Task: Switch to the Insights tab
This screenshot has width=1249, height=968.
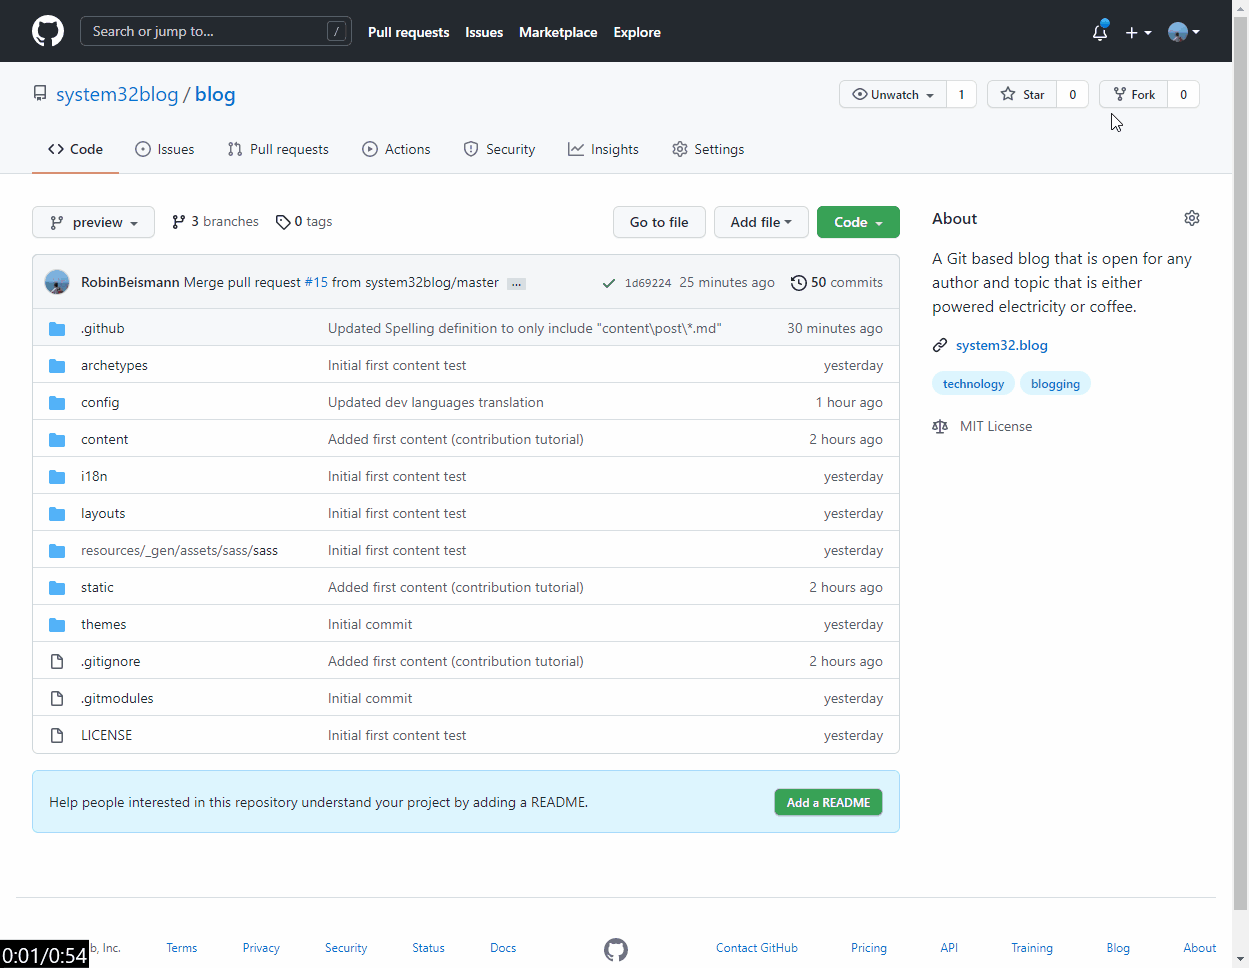Action: [603, 149]
